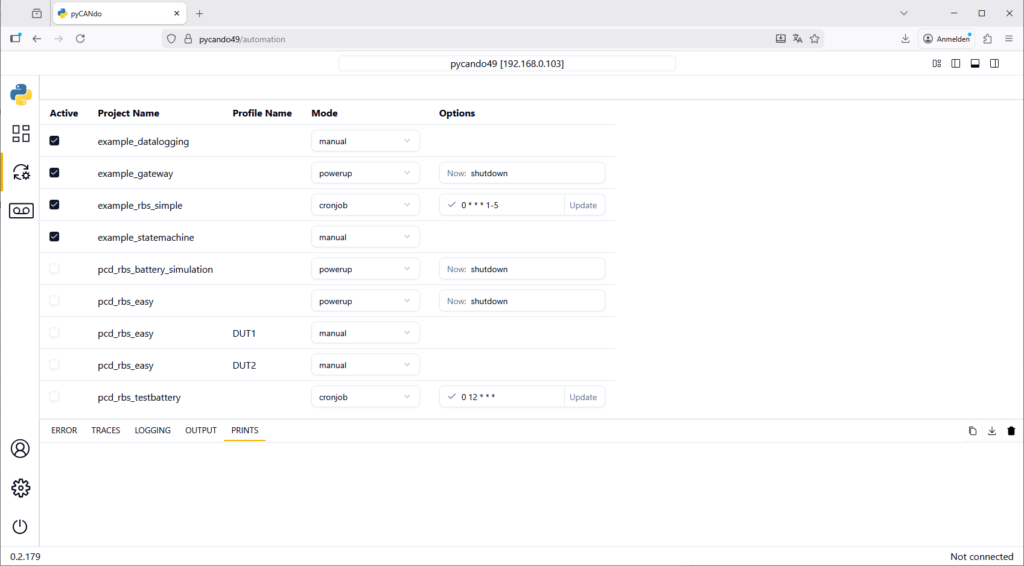
Task: Open the recorder tape icon in sidebar
Action: [20, 210]
